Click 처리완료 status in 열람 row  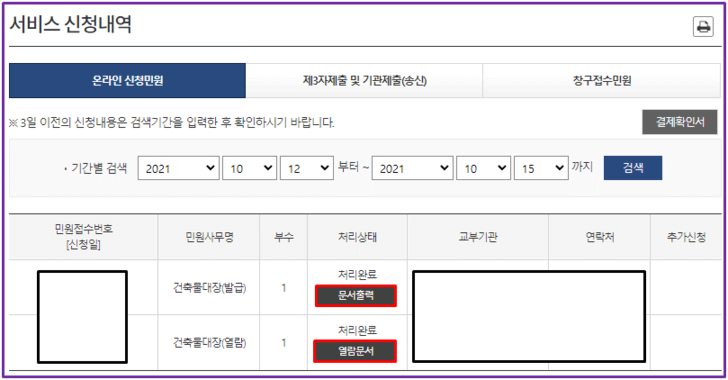[x=357, y=330]
